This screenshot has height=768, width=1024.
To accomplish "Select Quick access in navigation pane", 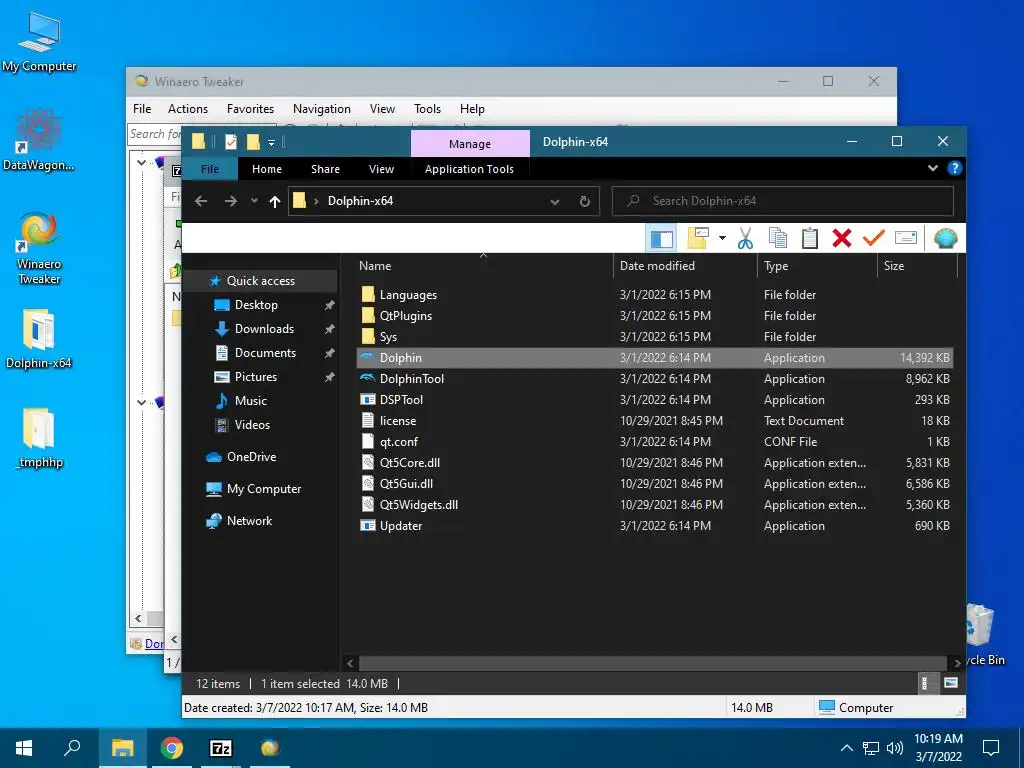I will point(261,281).
